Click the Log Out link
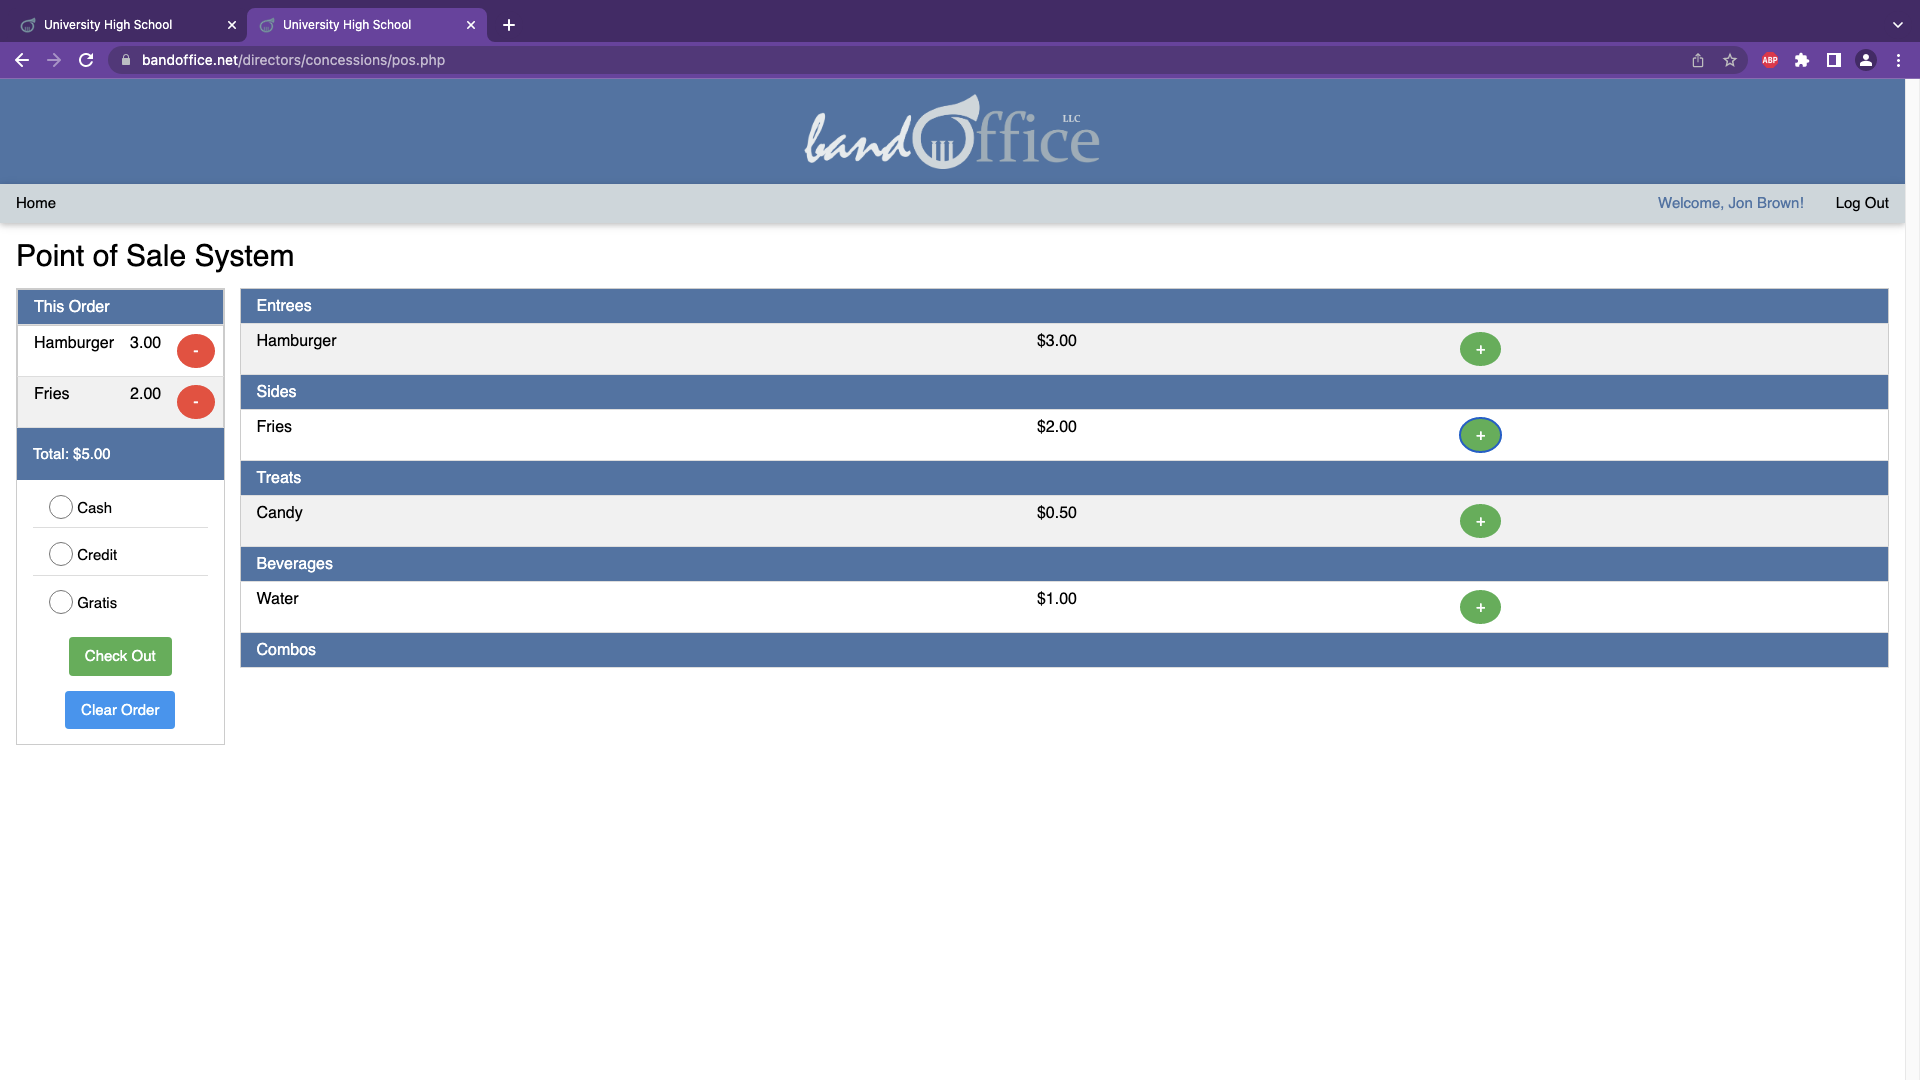The image size is (1920, 1080). coord(1861,203)
